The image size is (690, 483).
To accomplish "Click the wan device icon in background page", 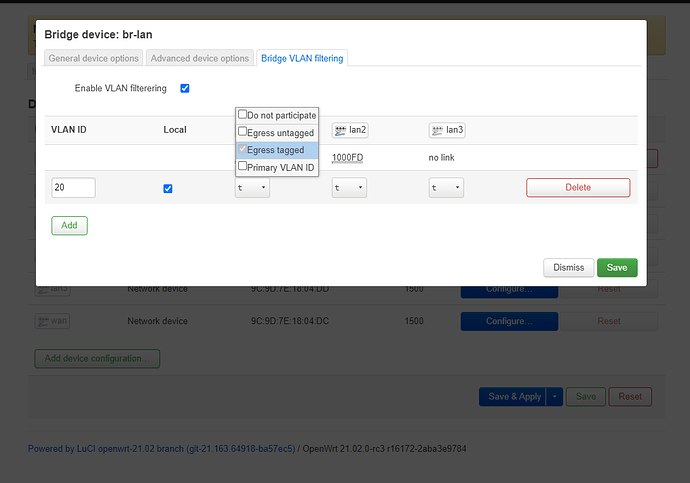I will pos(52,321).
